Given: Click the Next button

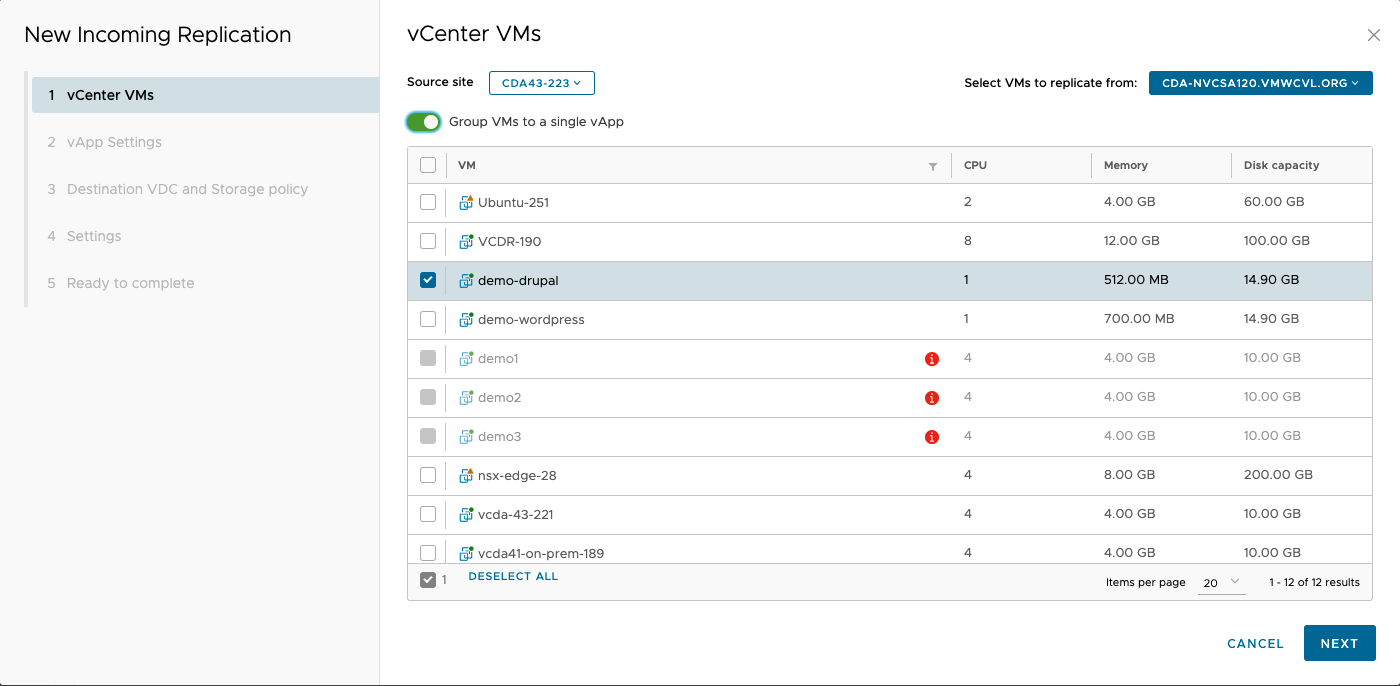Looking at the screenshot, I should tap(1339, 643).
